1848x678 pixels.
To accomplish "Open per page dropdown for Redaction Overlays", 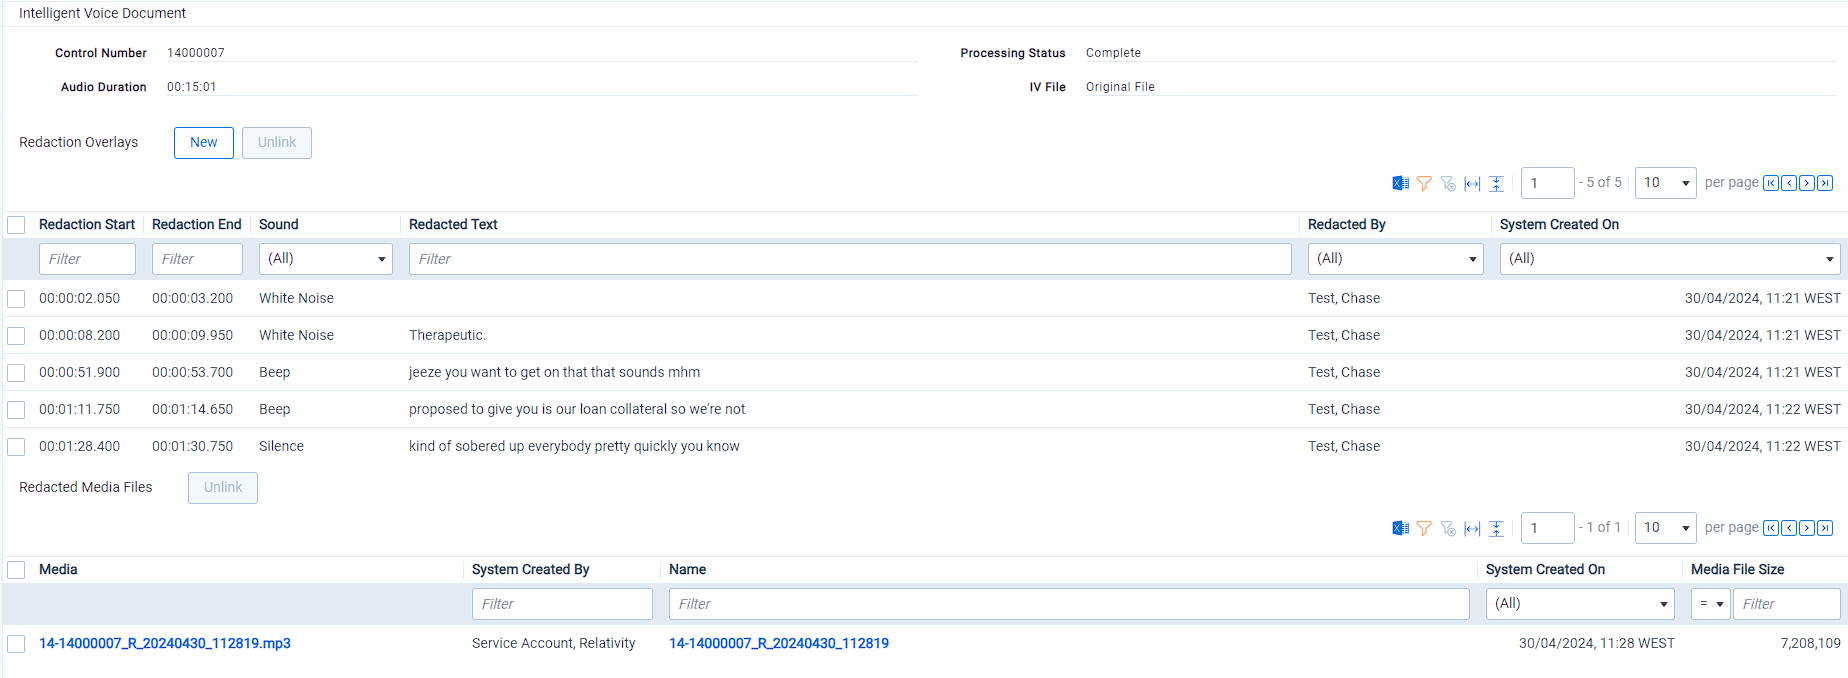I will coord(1665,183).
